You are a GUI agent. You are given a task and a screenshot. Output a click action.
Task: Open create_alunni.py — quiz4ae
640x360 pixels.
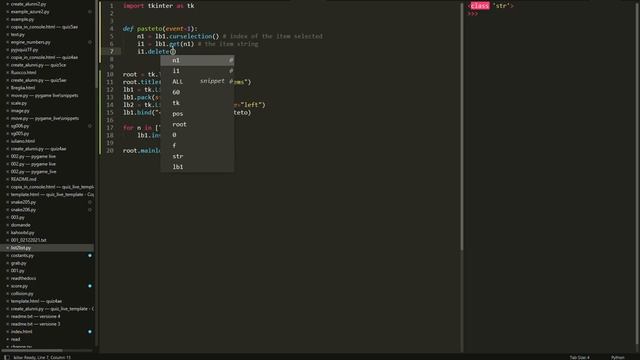coord(38,149)
